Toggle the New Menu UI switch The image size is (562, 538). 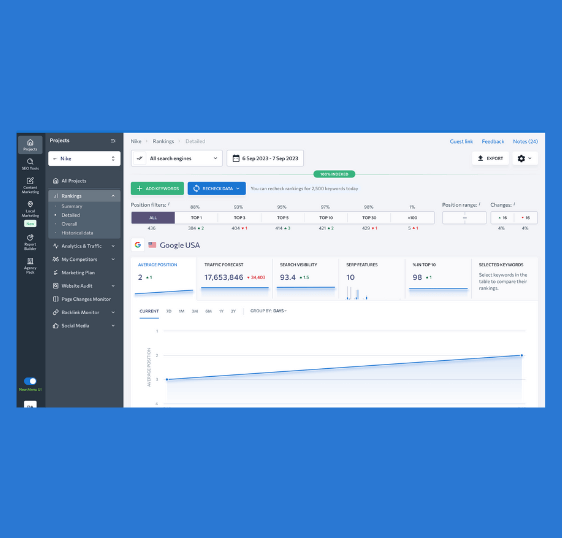tap(30, 381)
